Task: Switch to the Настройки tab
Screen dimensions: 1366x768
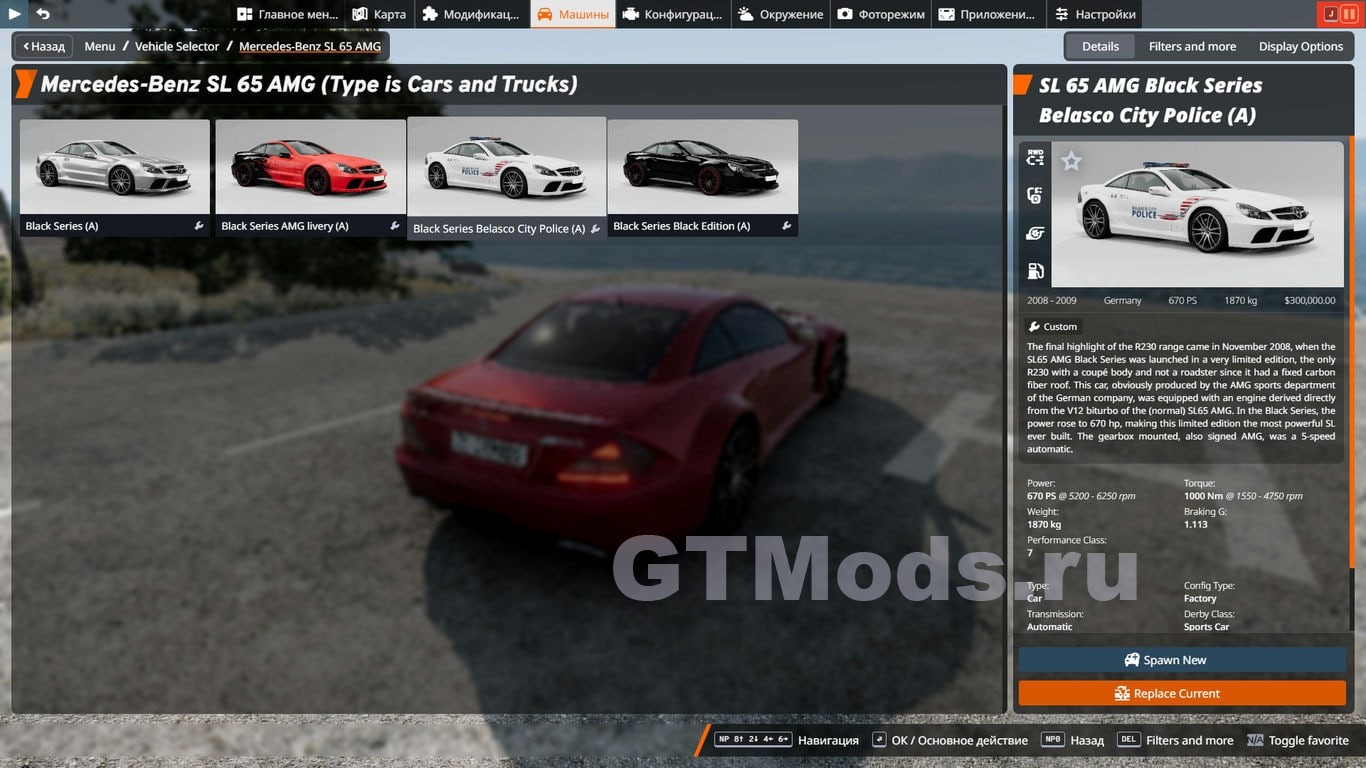Action: tap(1094, 14)
